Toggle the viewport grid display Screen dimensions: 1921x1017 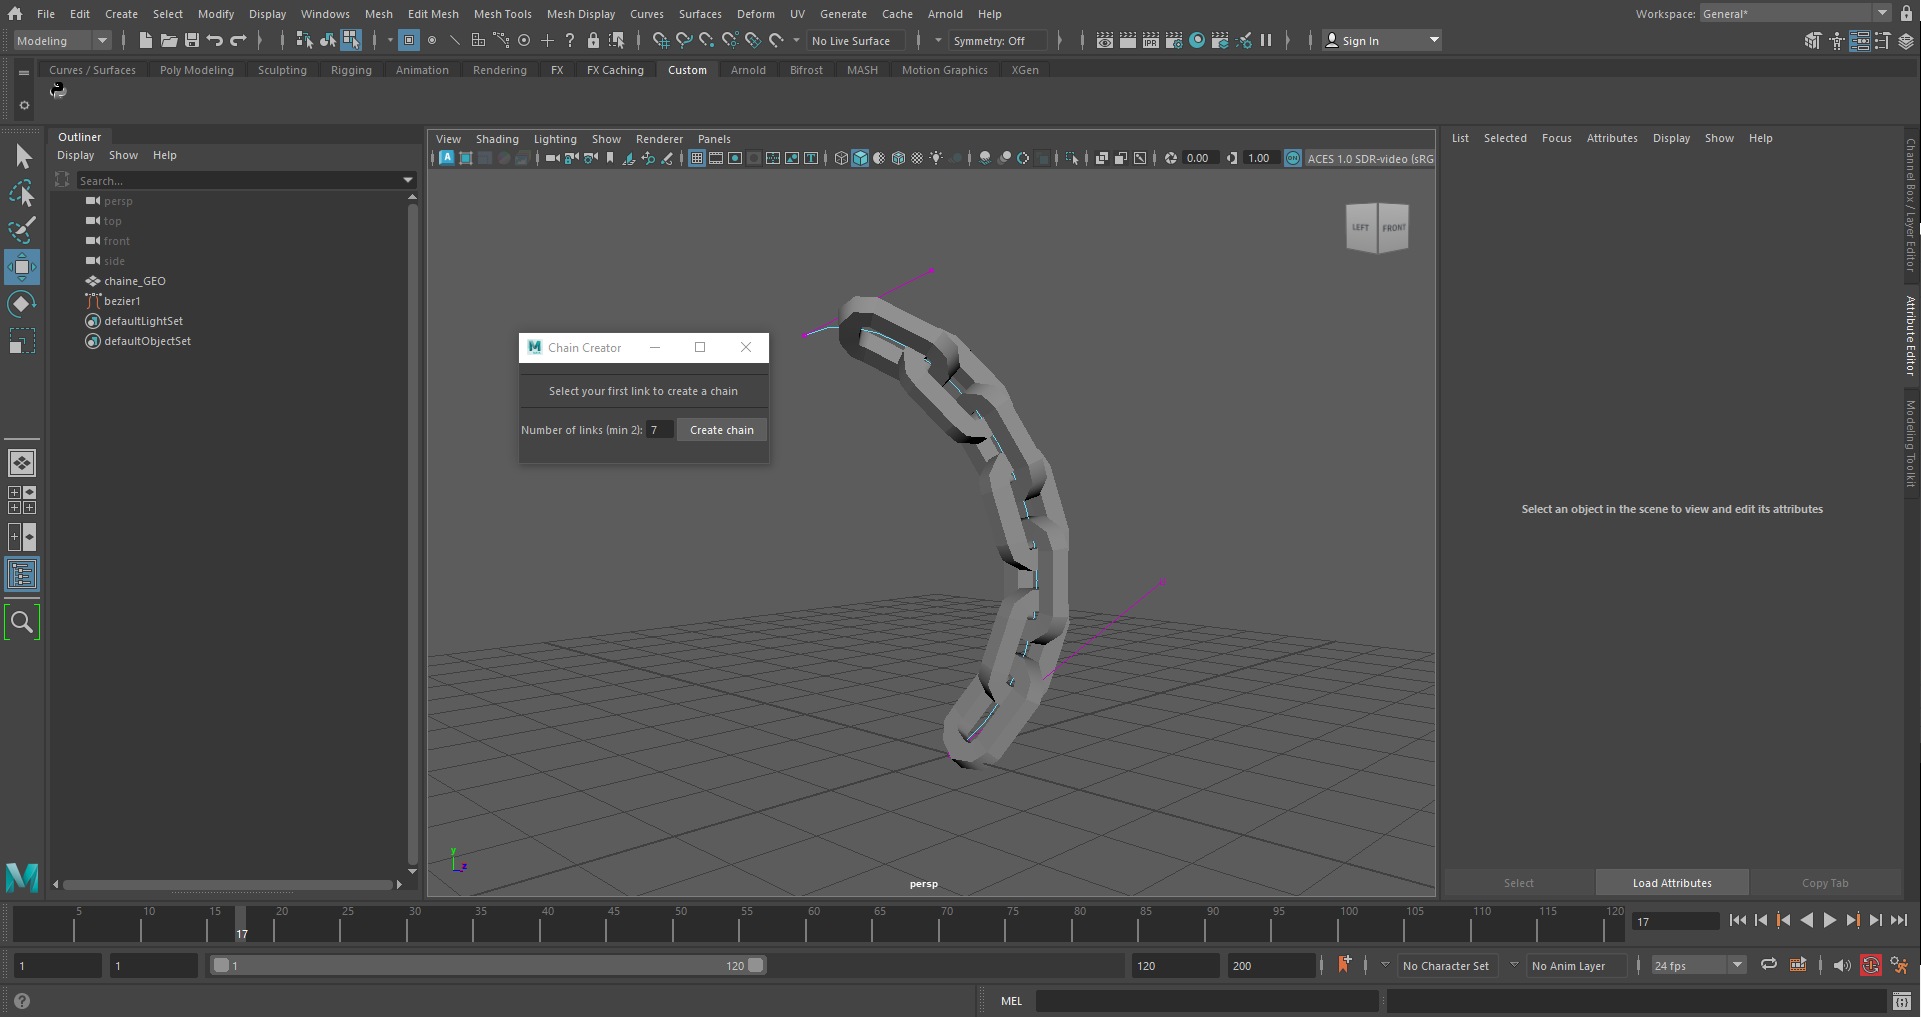click(697, 158)
